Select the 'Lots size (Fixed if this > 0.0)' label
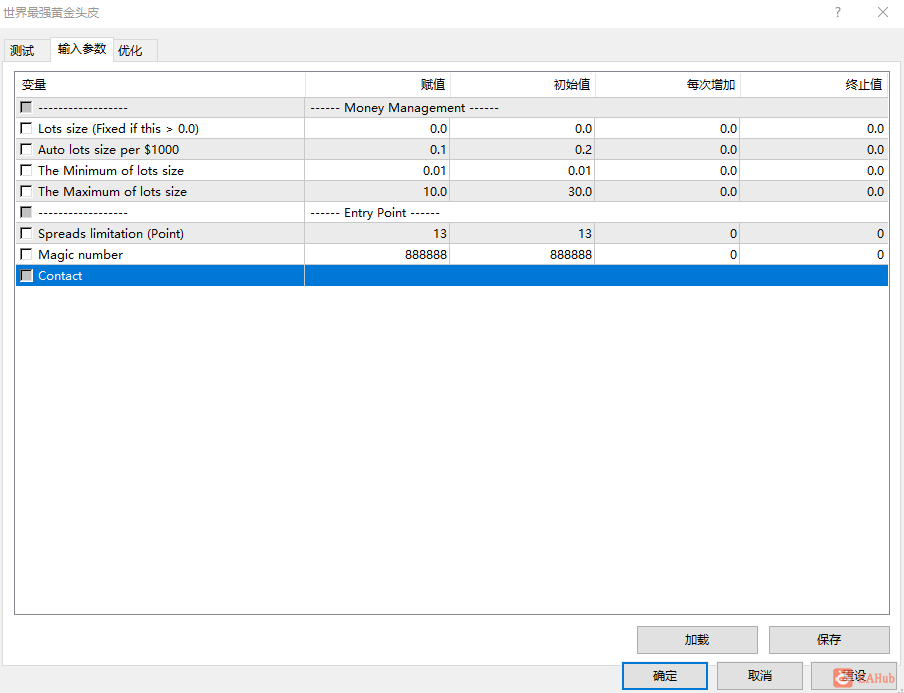 (x=118, y=129)
